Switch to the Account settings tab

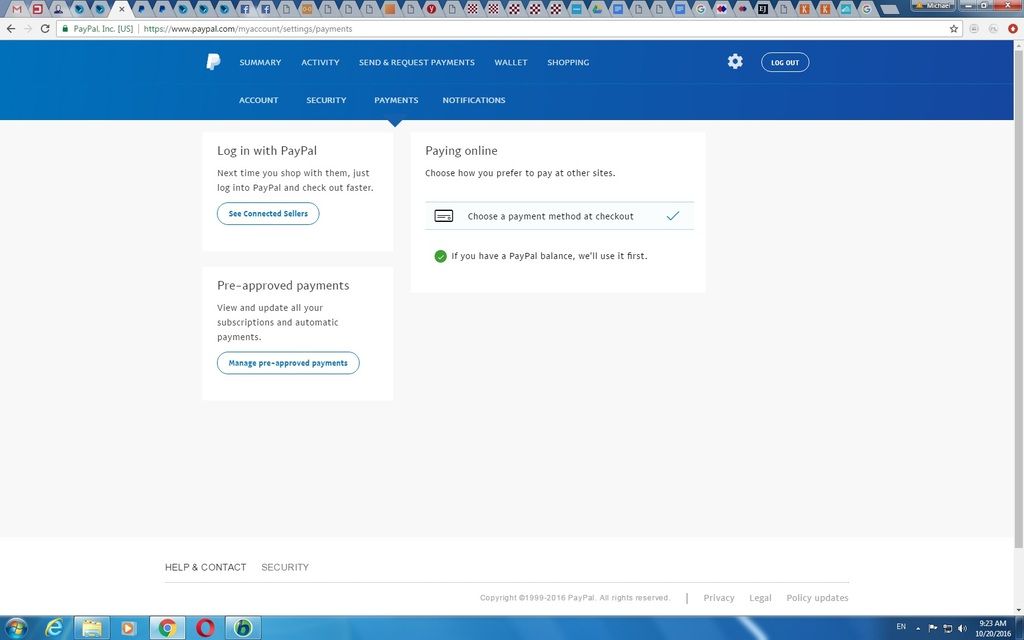[259, 101]
